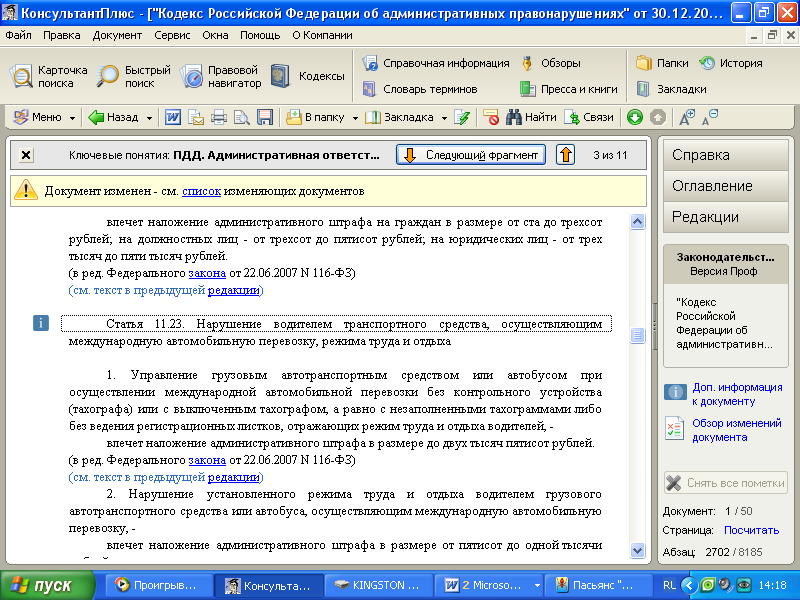Open the Редакции panel tab
The height and width of the screenshot is (600, 800).
726,217
